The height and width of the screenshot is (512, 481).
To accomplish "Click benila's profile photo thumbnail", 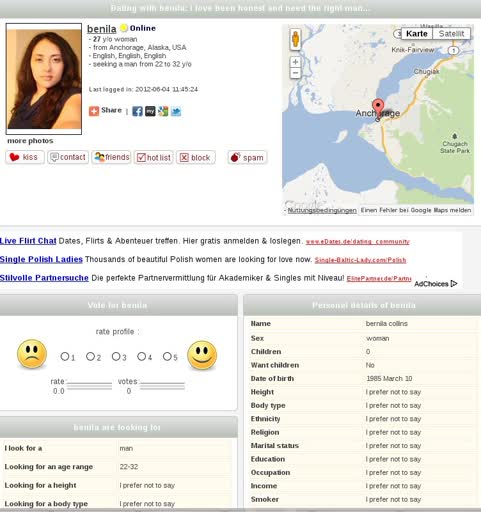I will 44,79.
